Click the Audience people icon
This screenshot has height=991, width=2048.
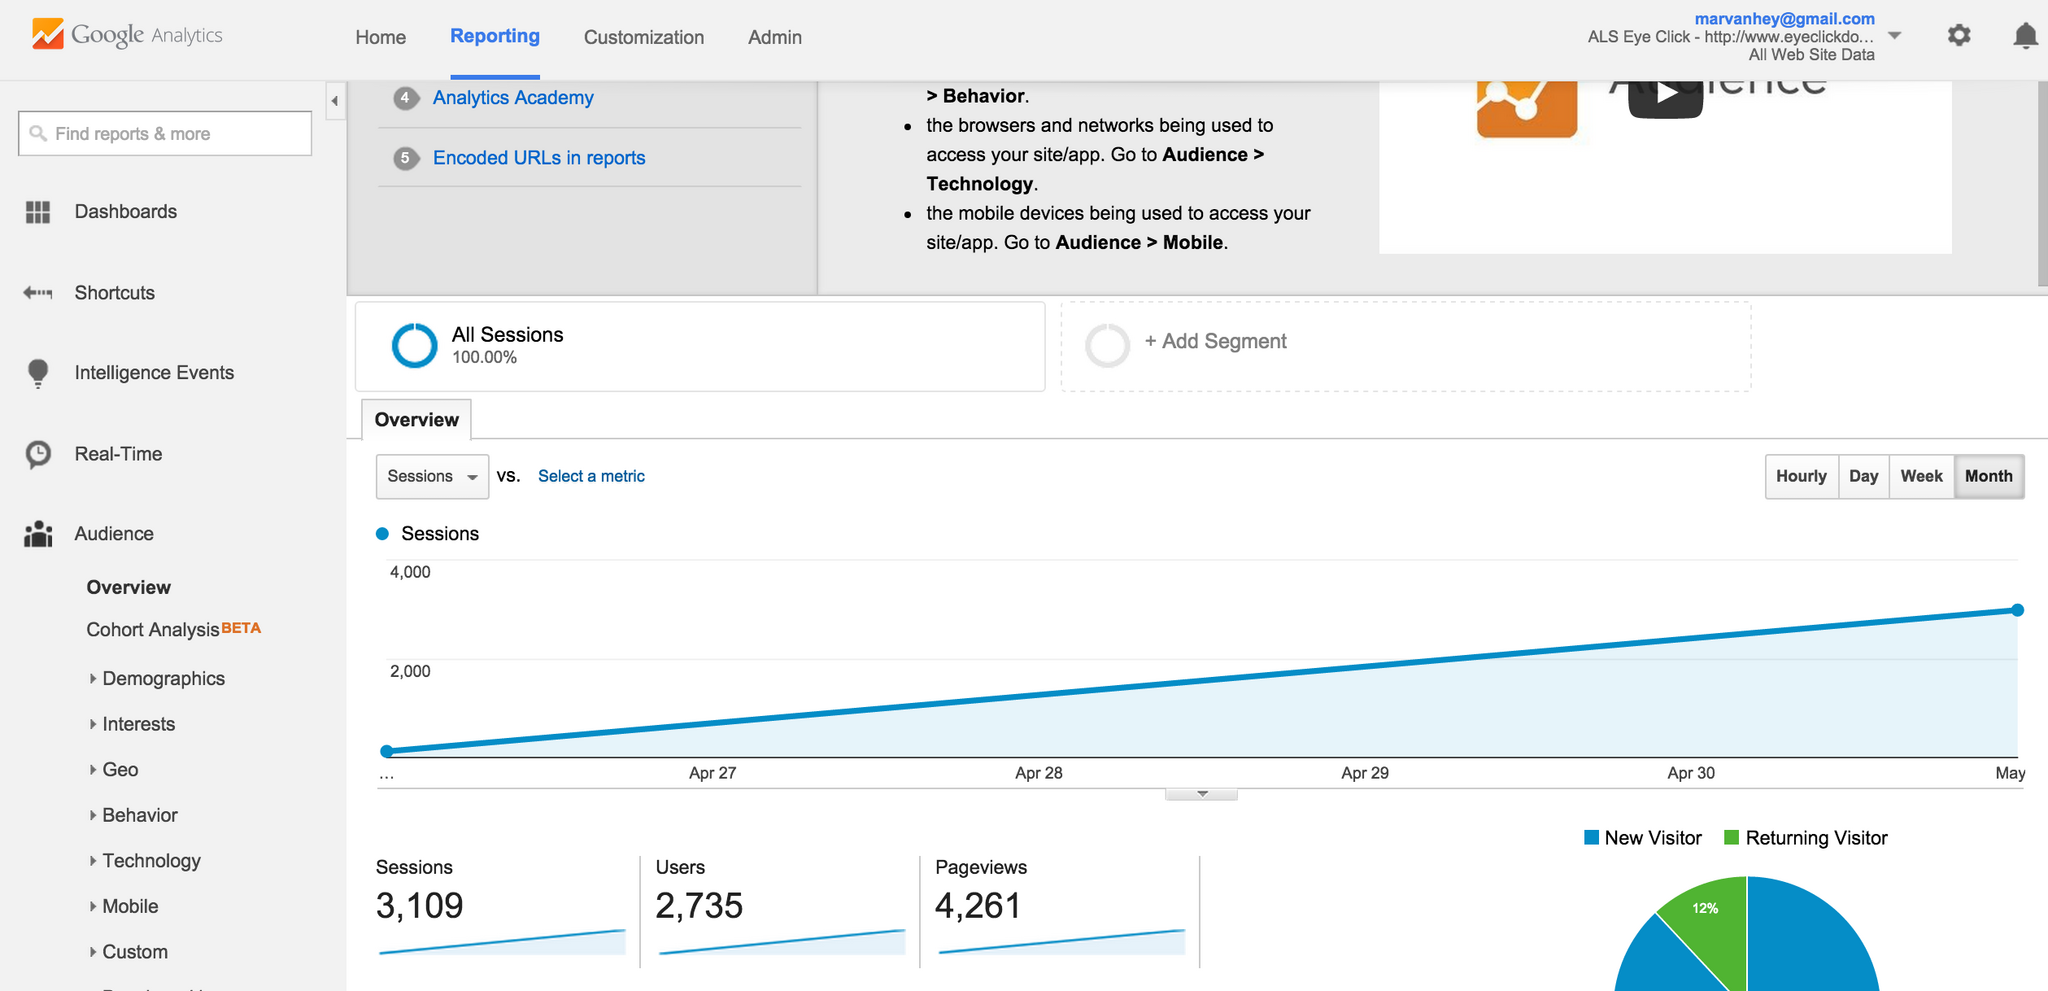pyautogui.click(x=38, y=534)
